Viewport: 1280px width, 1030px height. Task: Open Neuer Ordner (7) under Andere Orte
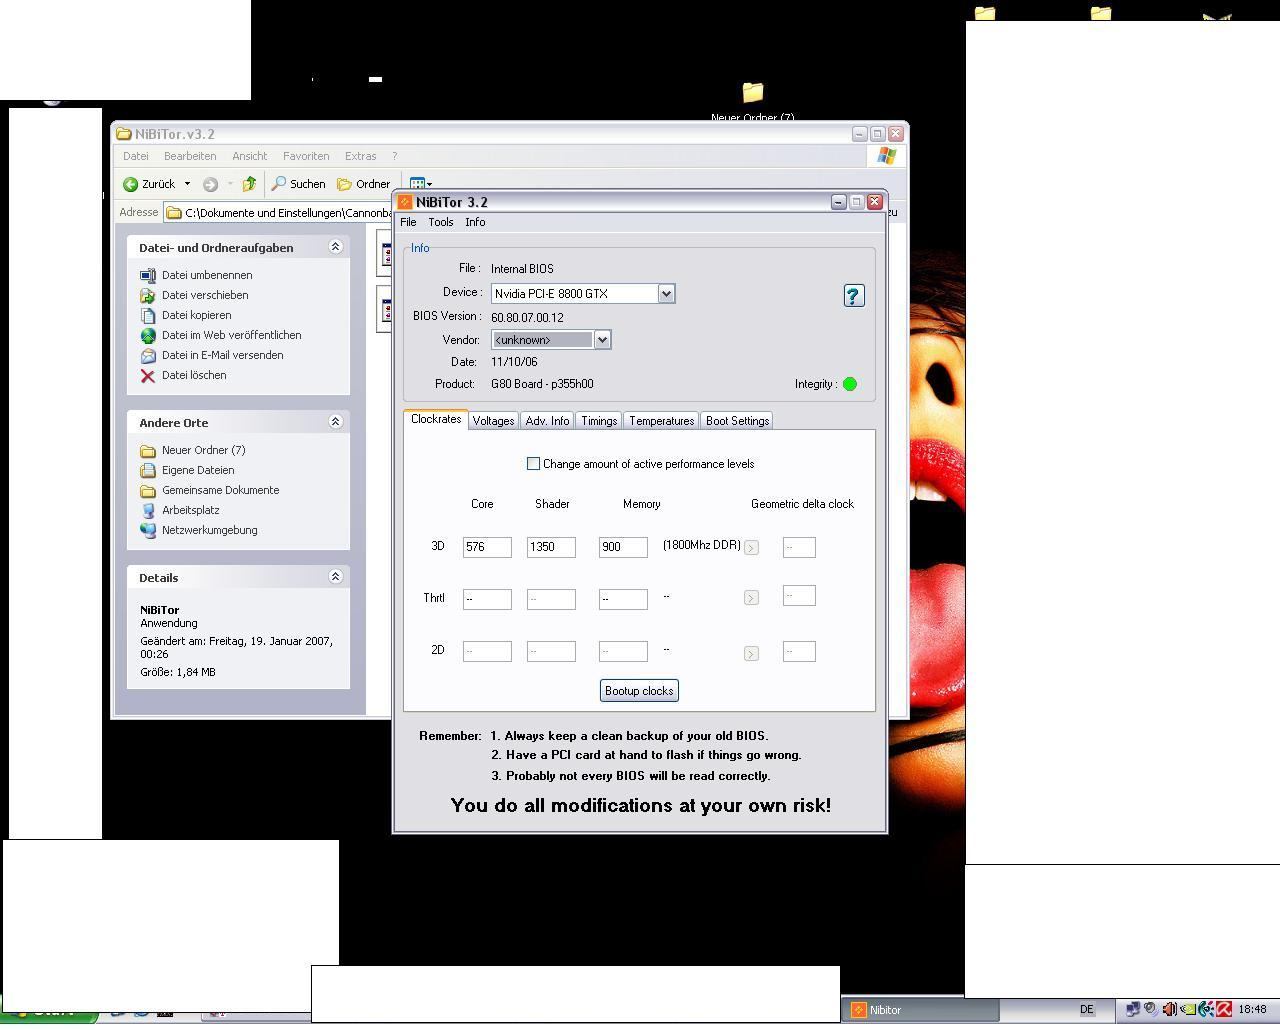203,450
